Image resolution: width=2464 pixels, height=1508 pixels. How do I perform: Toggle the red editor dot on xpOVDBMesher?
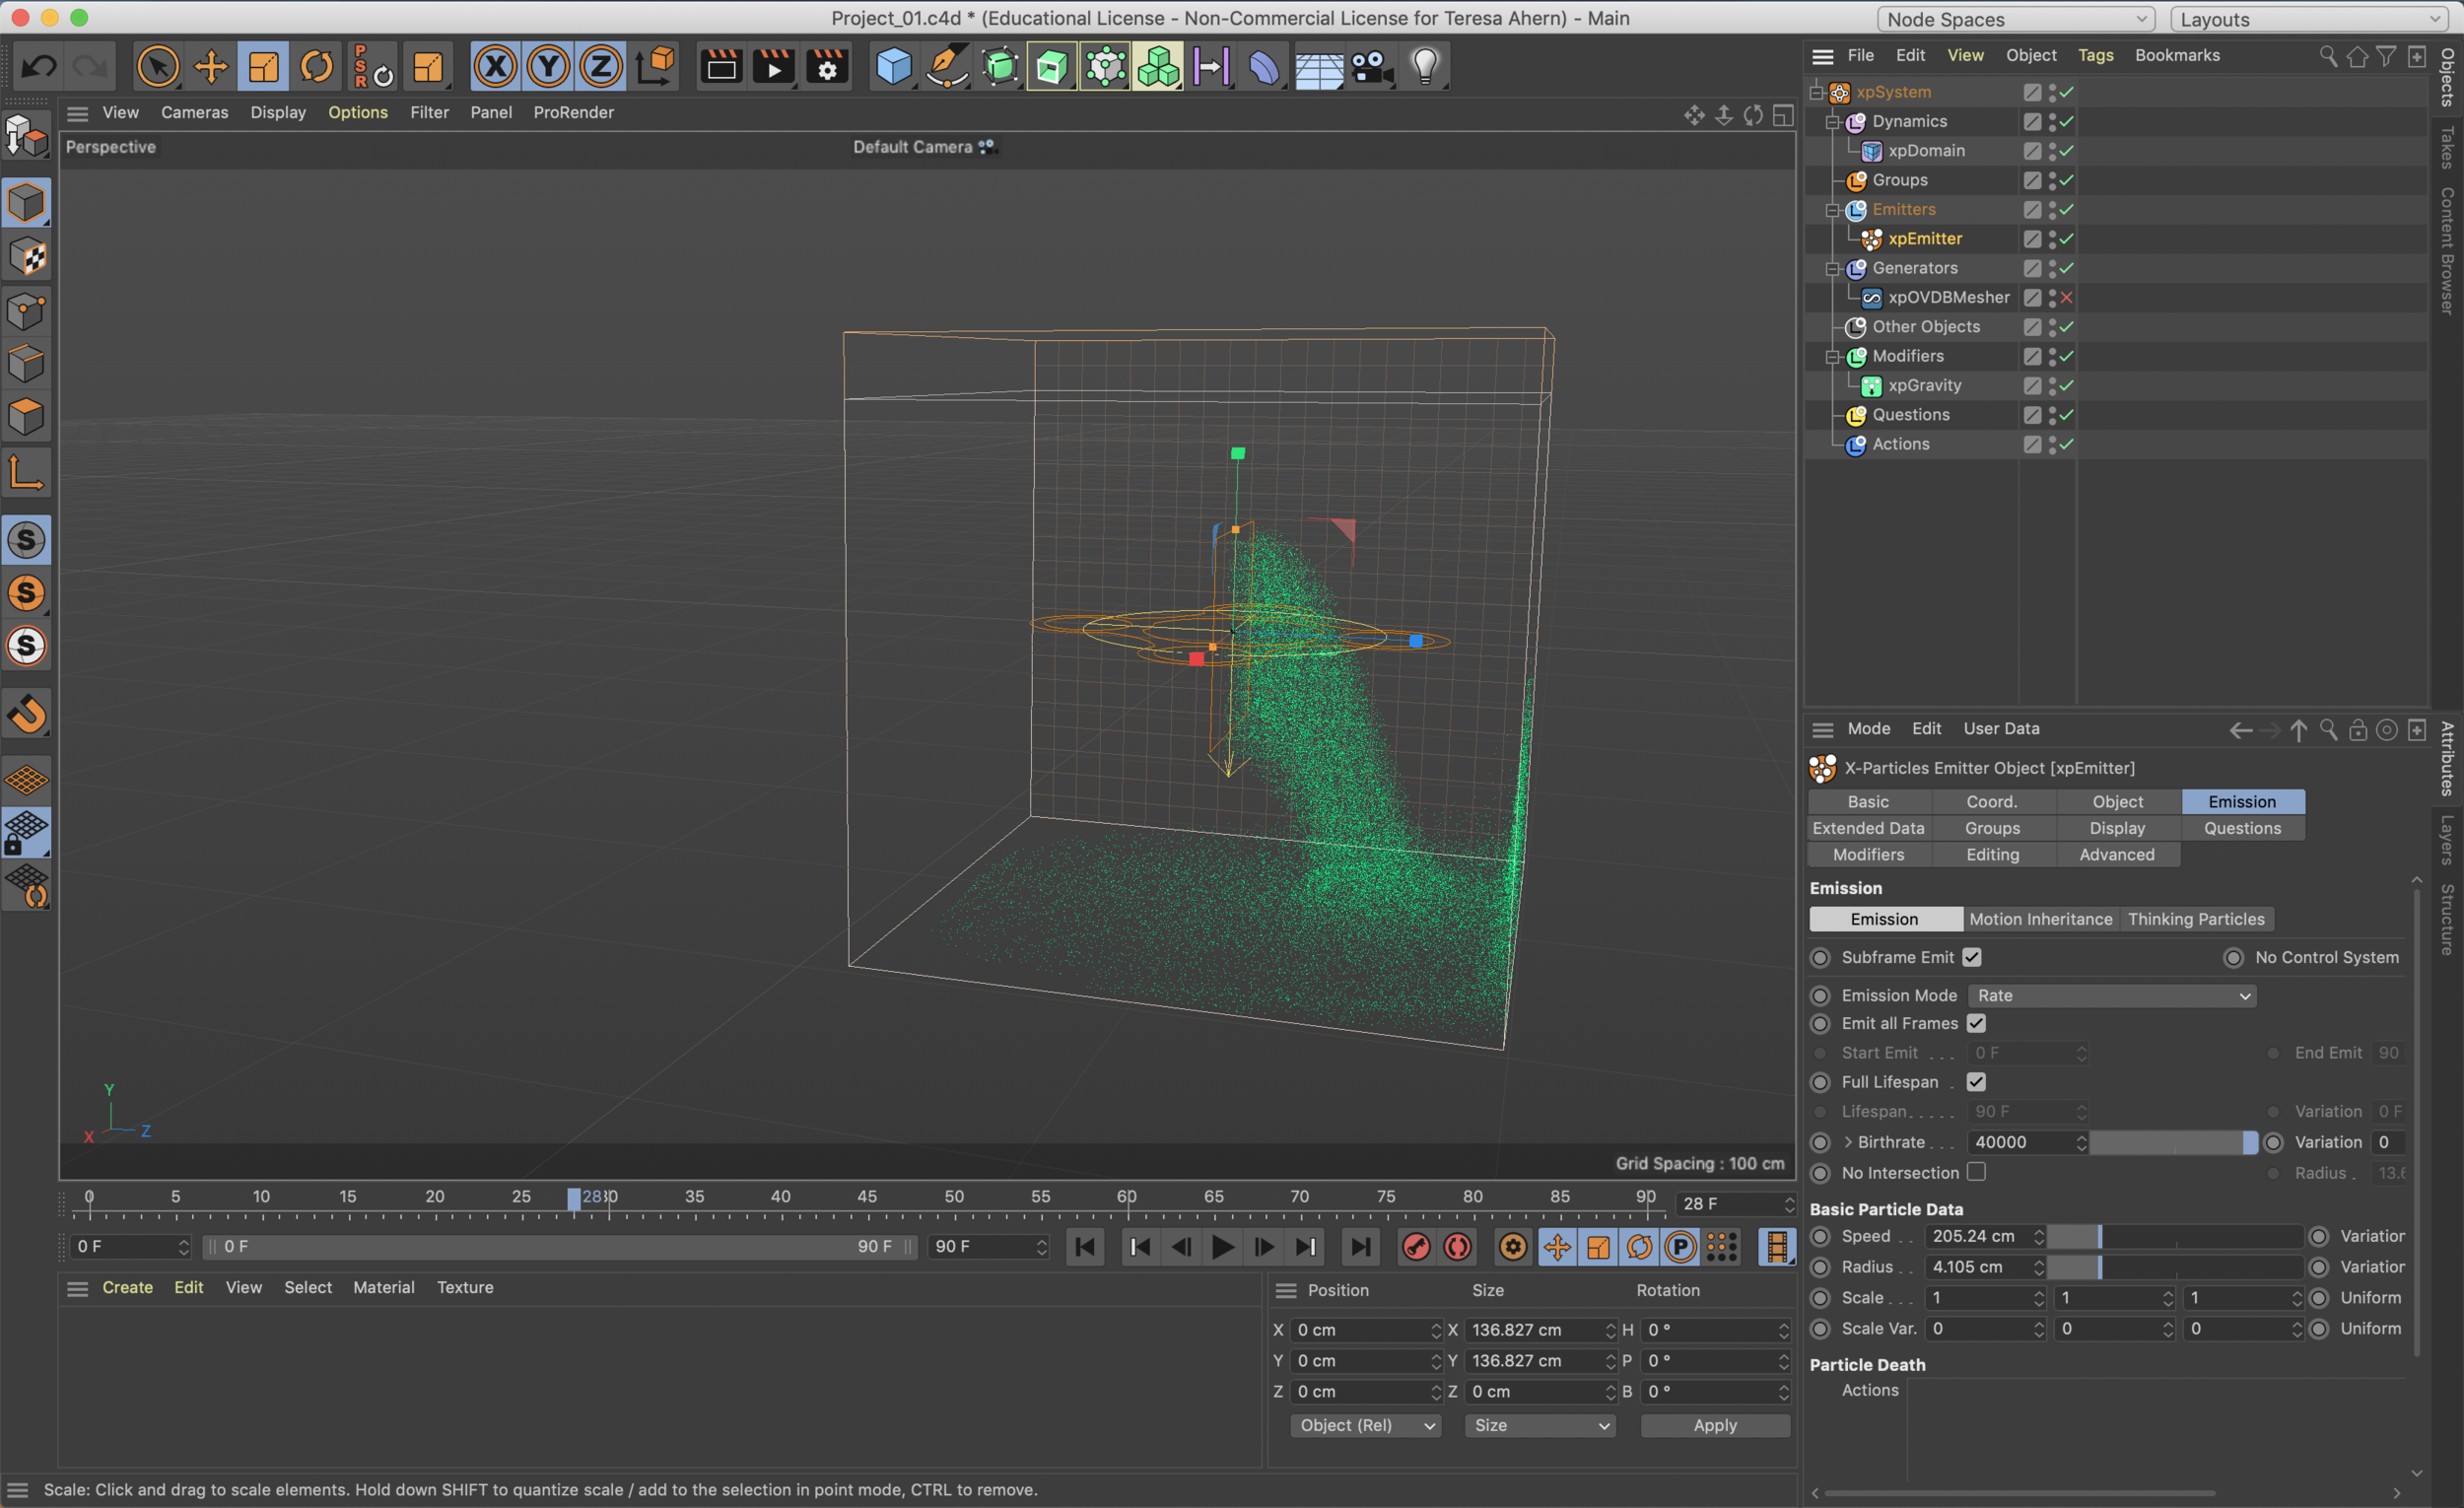[2066, 297]
